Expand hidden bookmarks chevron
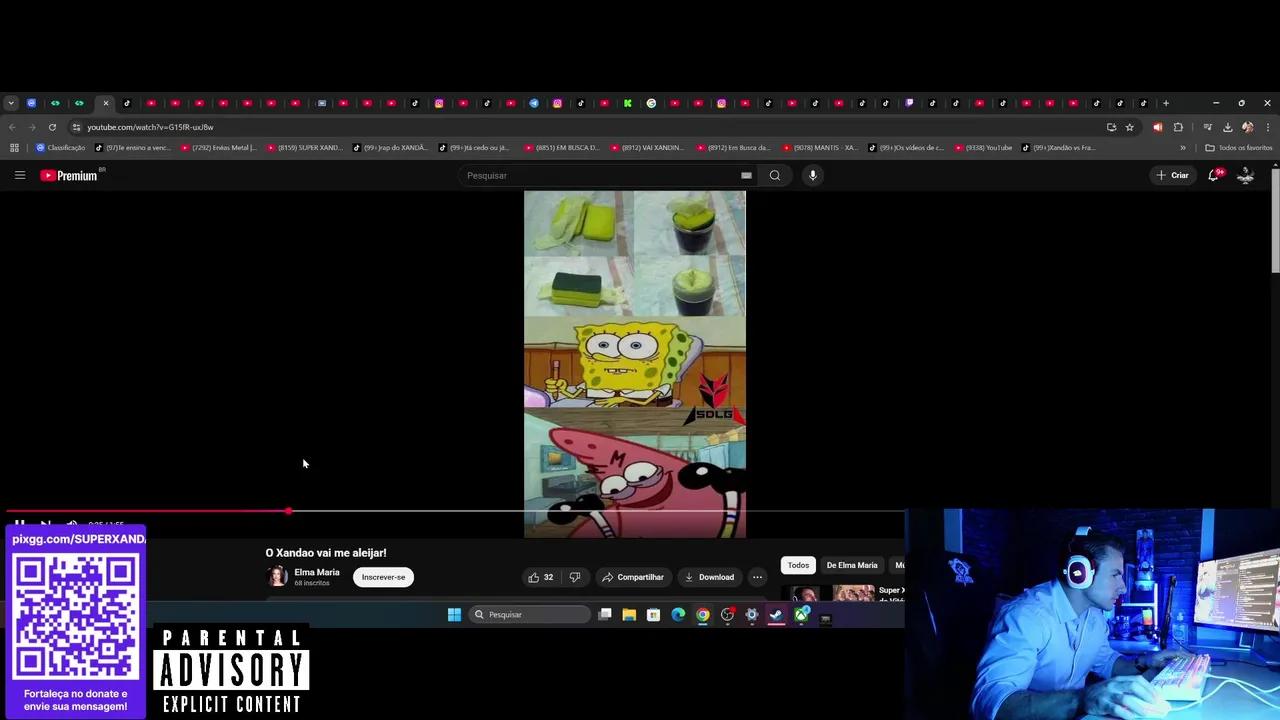This screenshot has height=720, width=1280. tap(1183, 147)
